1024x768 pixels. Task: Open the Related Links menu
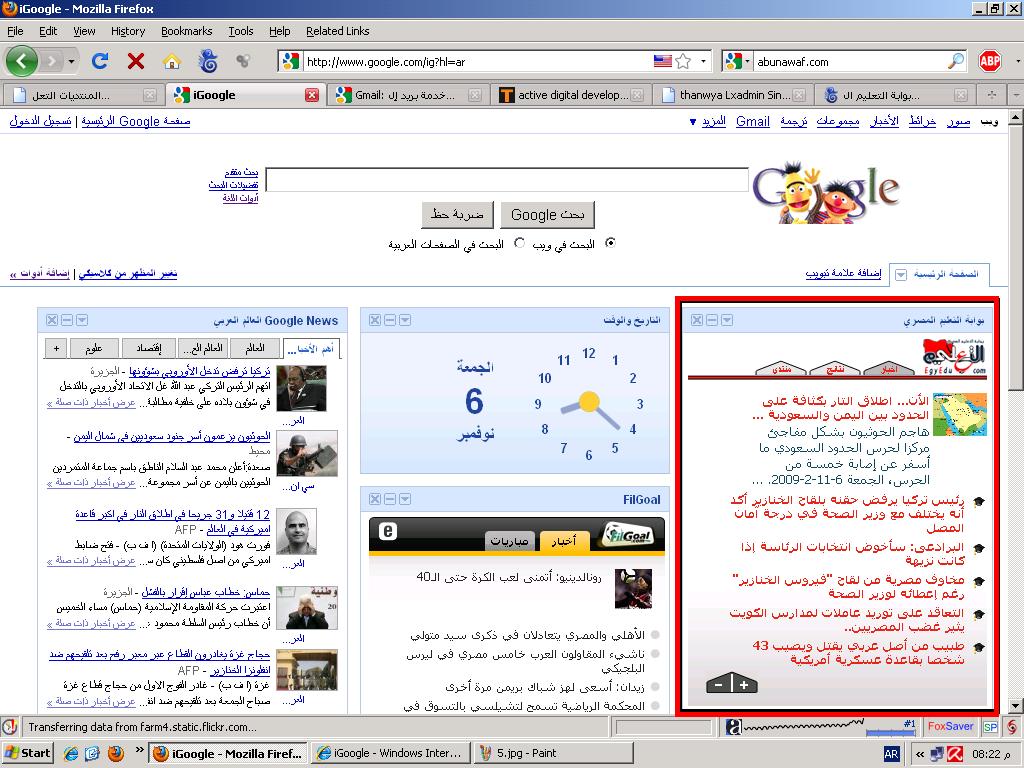click(338, 31)
